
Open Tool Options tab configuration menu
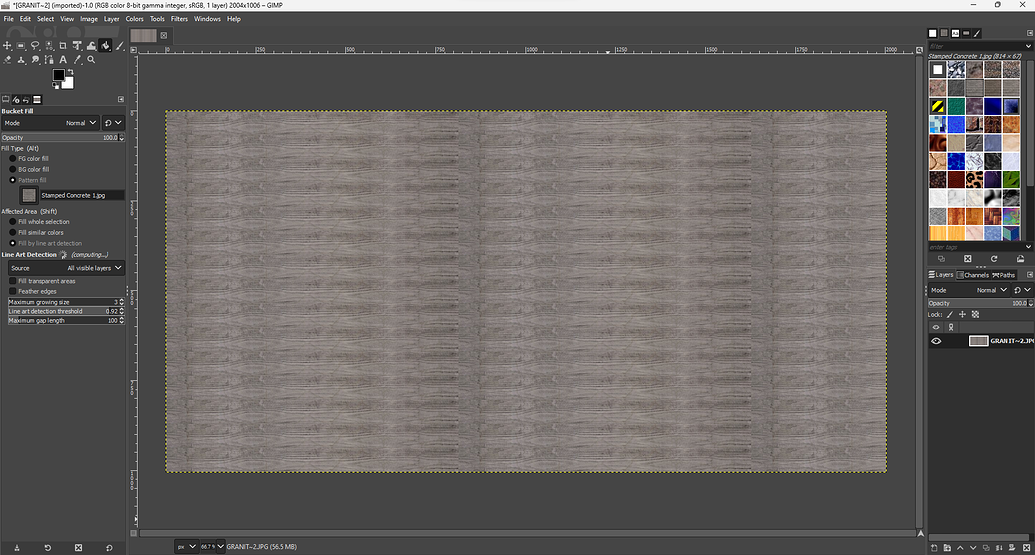click(x=121, y=99)
